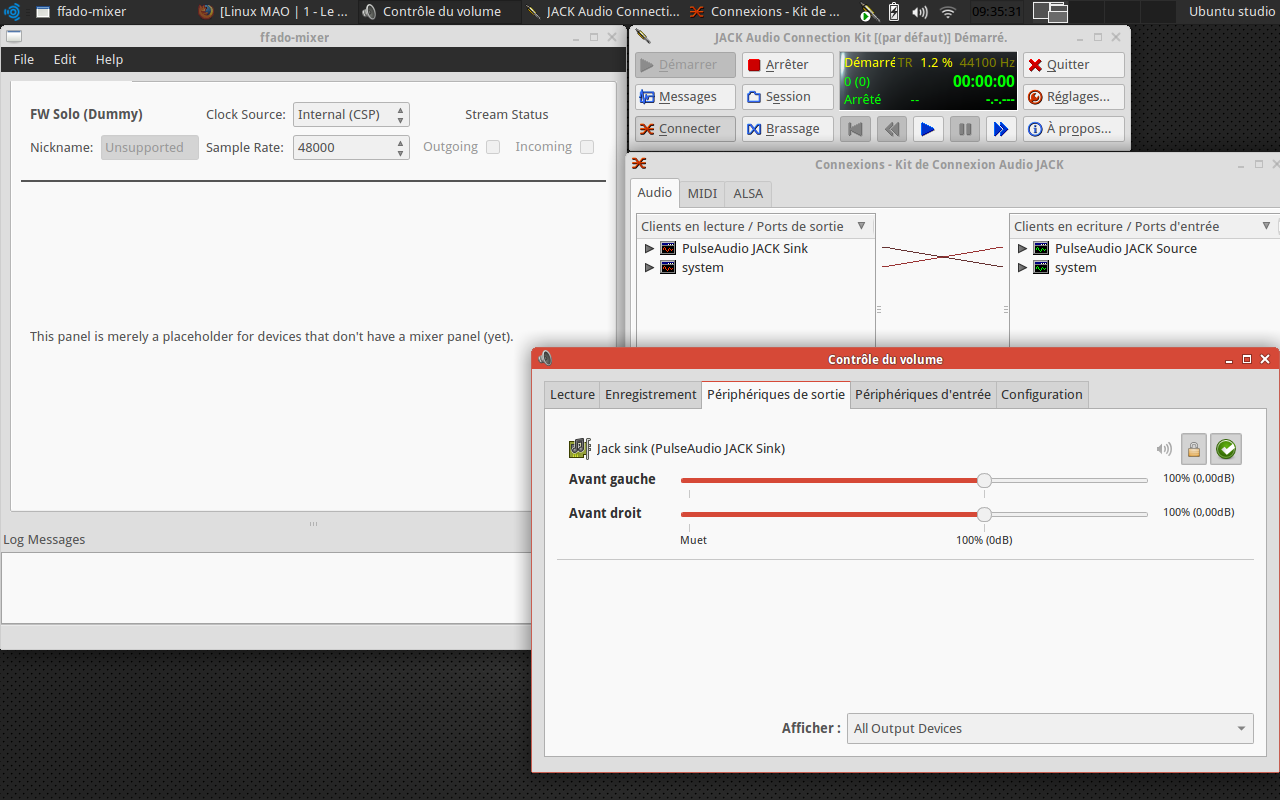This screenshot has height=800, width=1280.
Task: Click the QjackCtl system tray icon
Action: click(869, 12)
